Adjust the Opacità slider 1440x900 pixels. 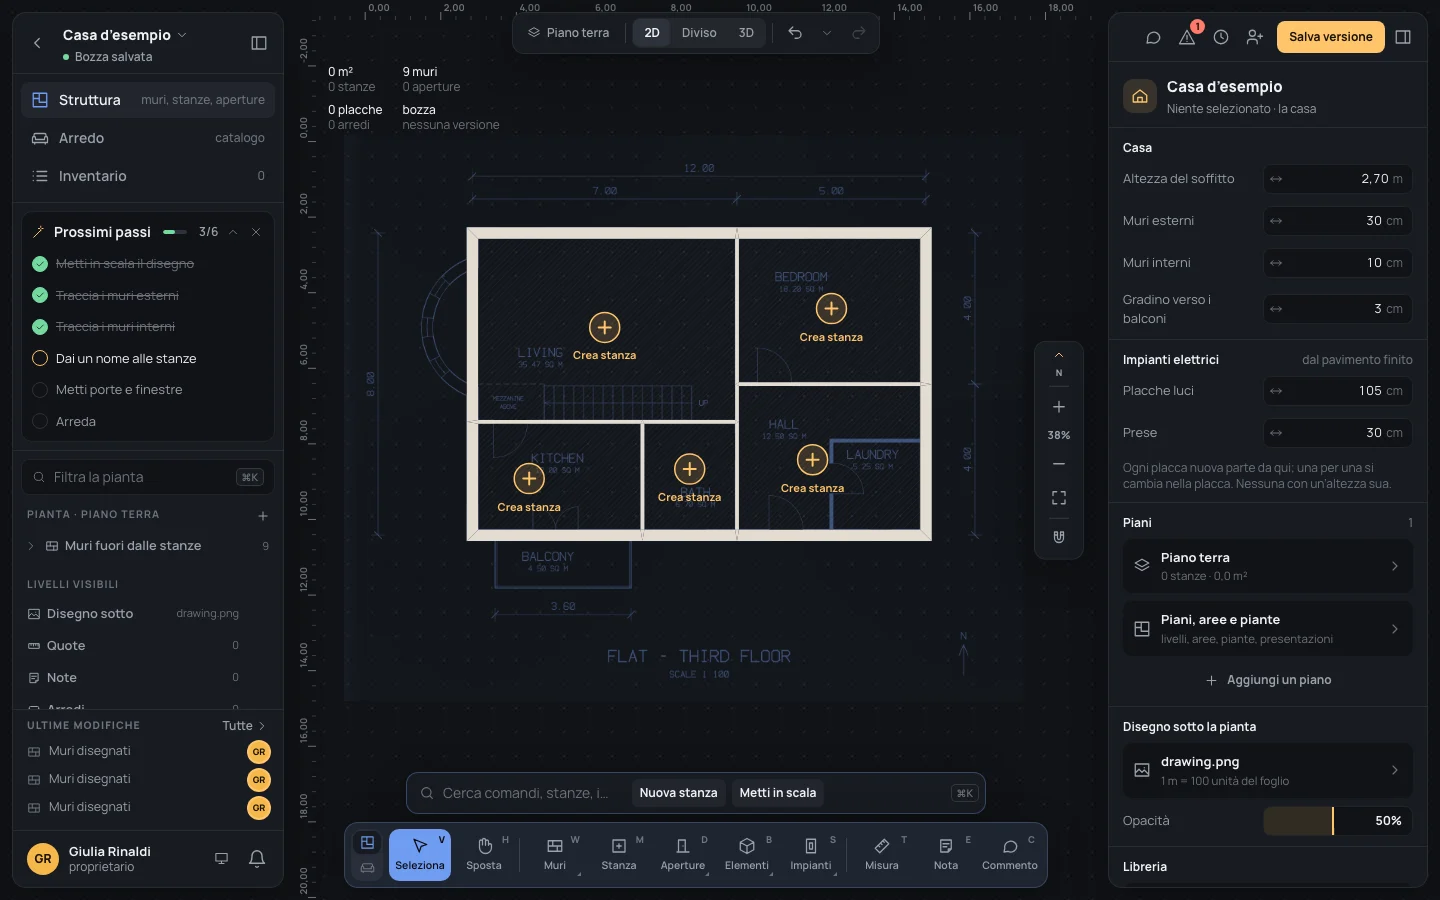click(x=1337, y=821)
